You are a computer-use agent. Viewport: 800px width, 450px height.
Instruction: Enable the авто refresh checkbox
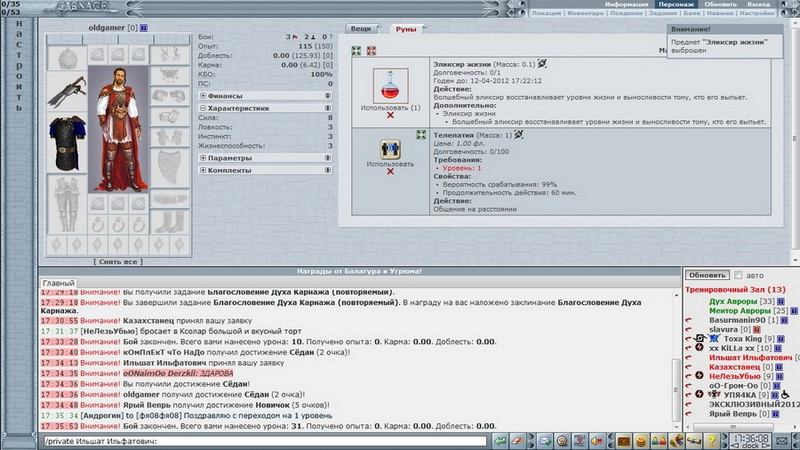click(738, 275)
